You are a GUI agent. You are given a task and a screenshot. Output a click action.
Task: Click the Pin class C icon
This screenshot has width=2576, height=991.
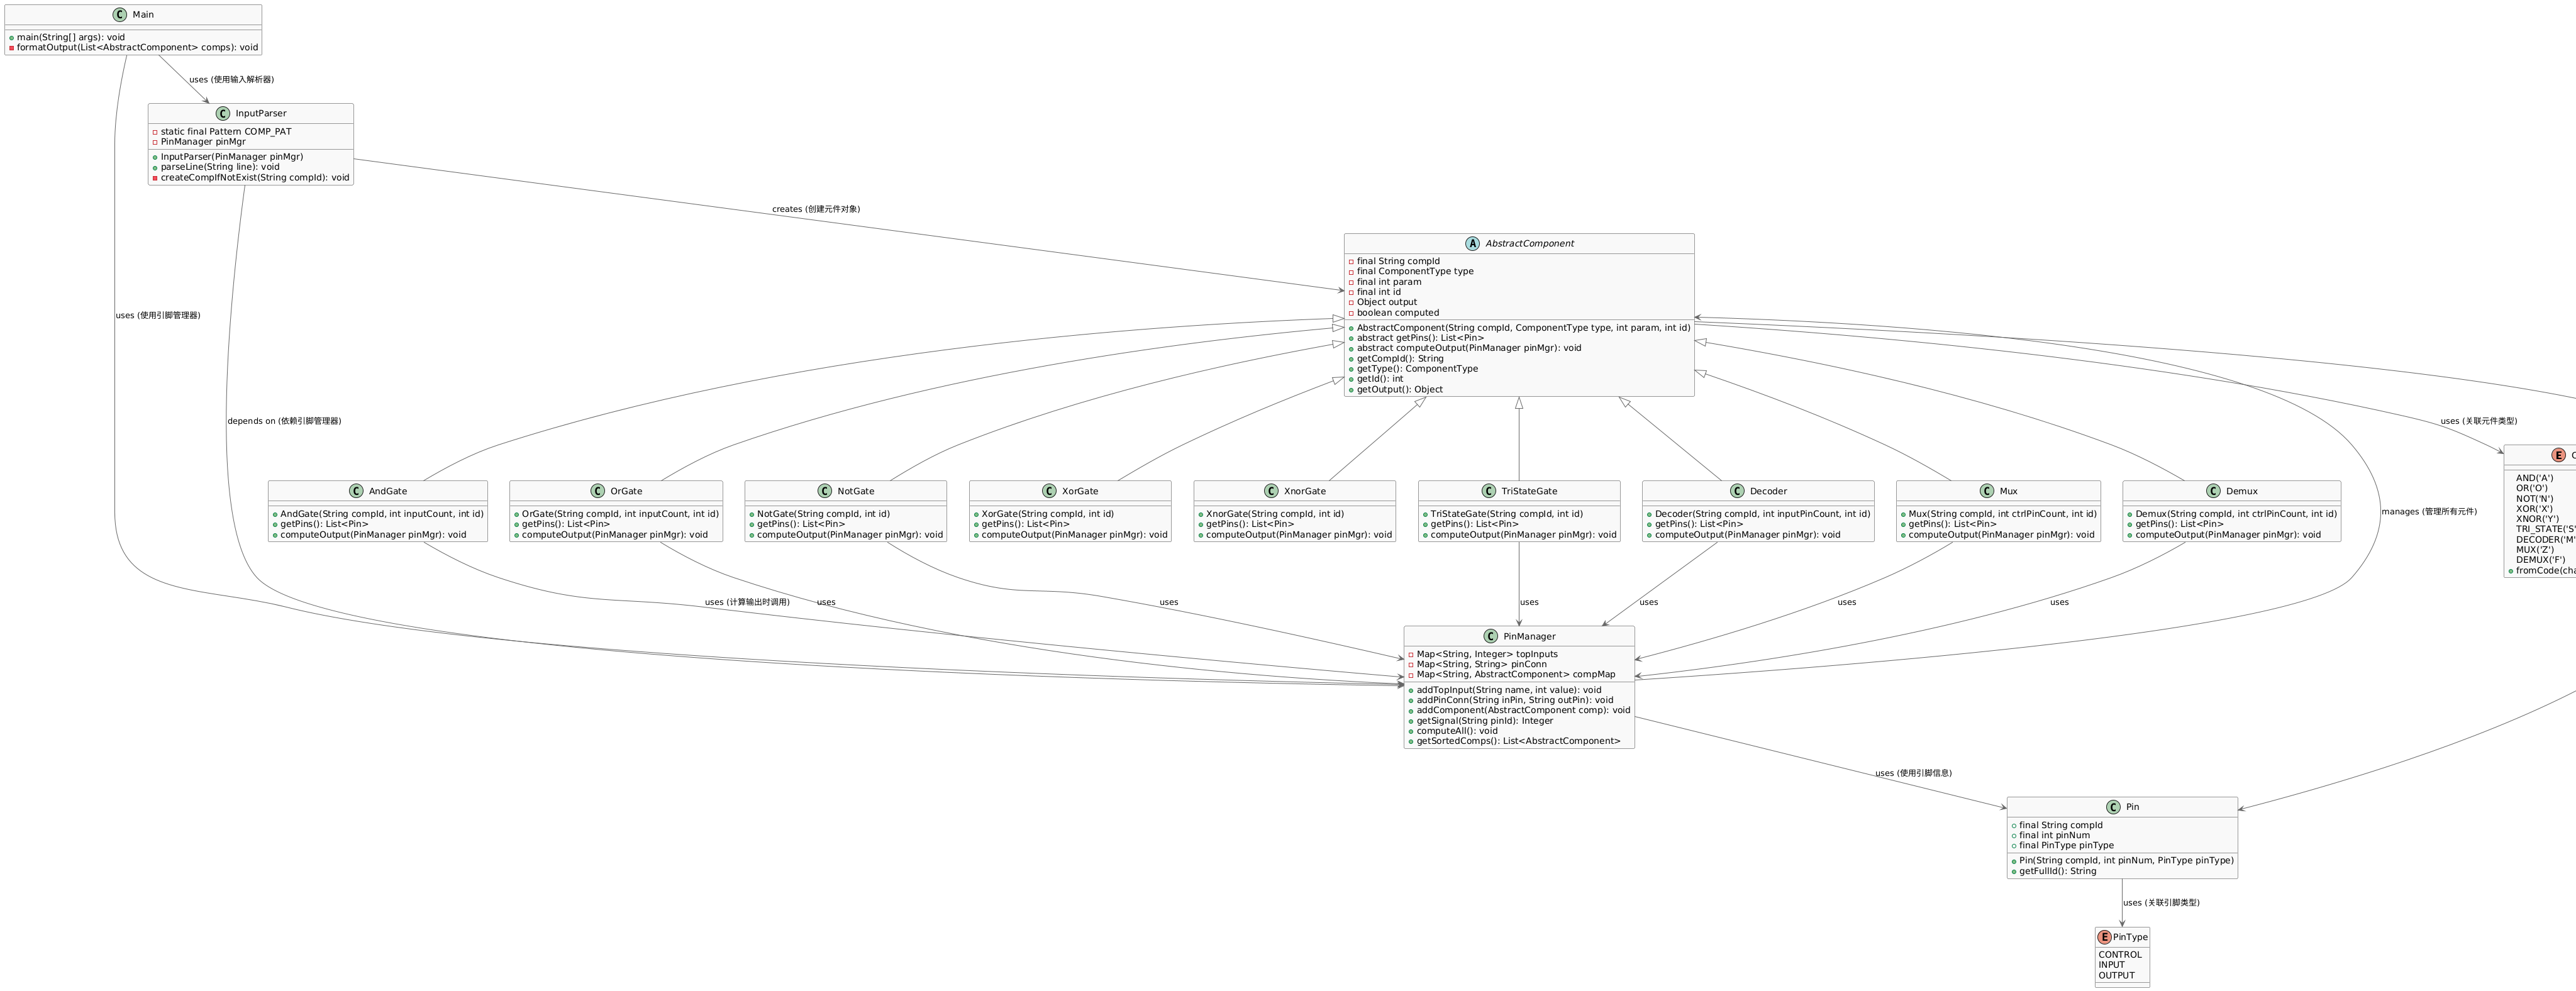click(2113, 807)
